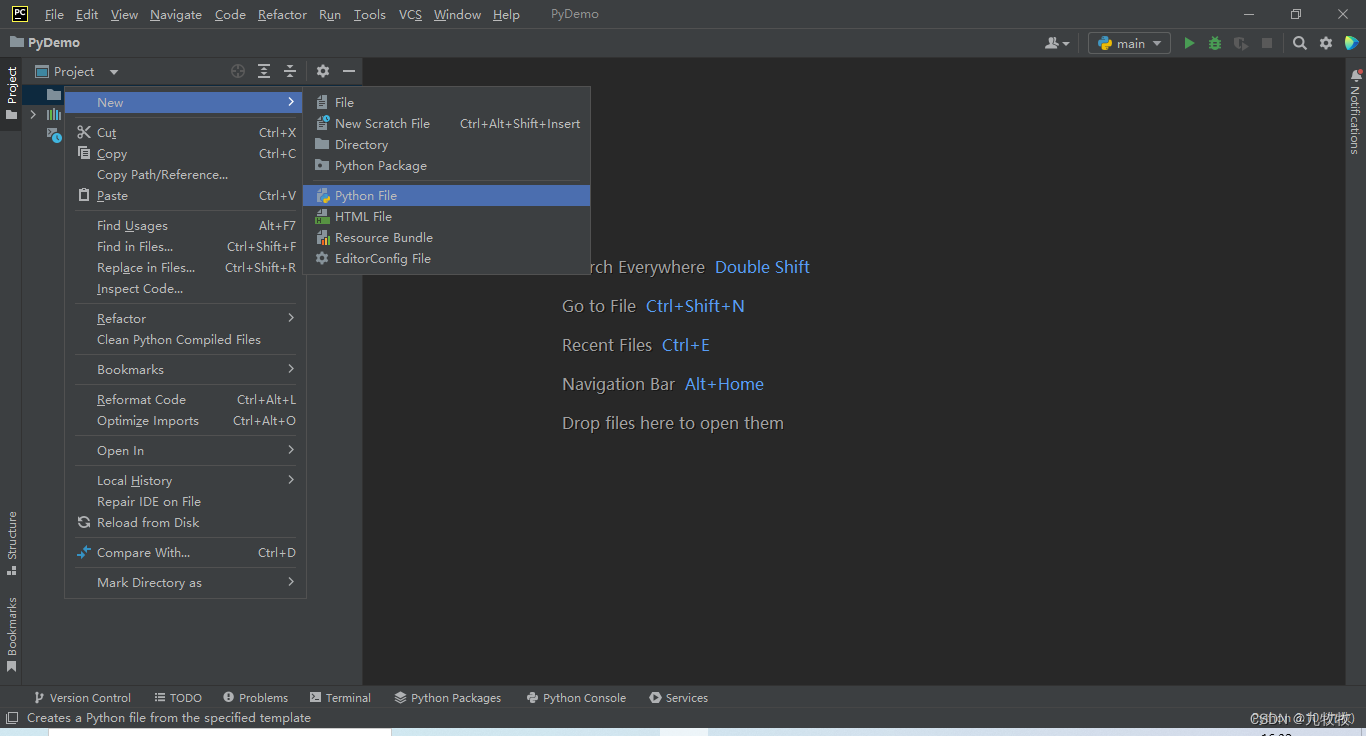Select Clean Python Compiled Files

coord(185,339)
